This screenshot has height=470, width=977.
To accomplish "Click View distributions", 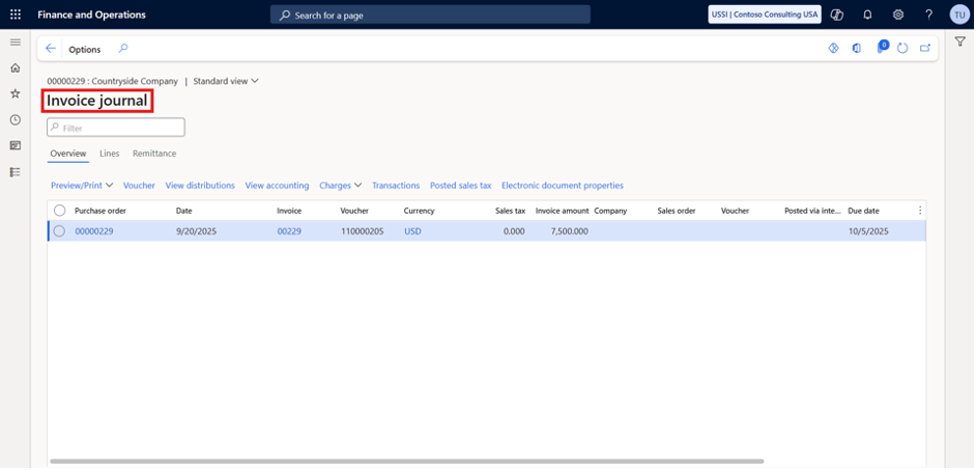I will 200,185.
